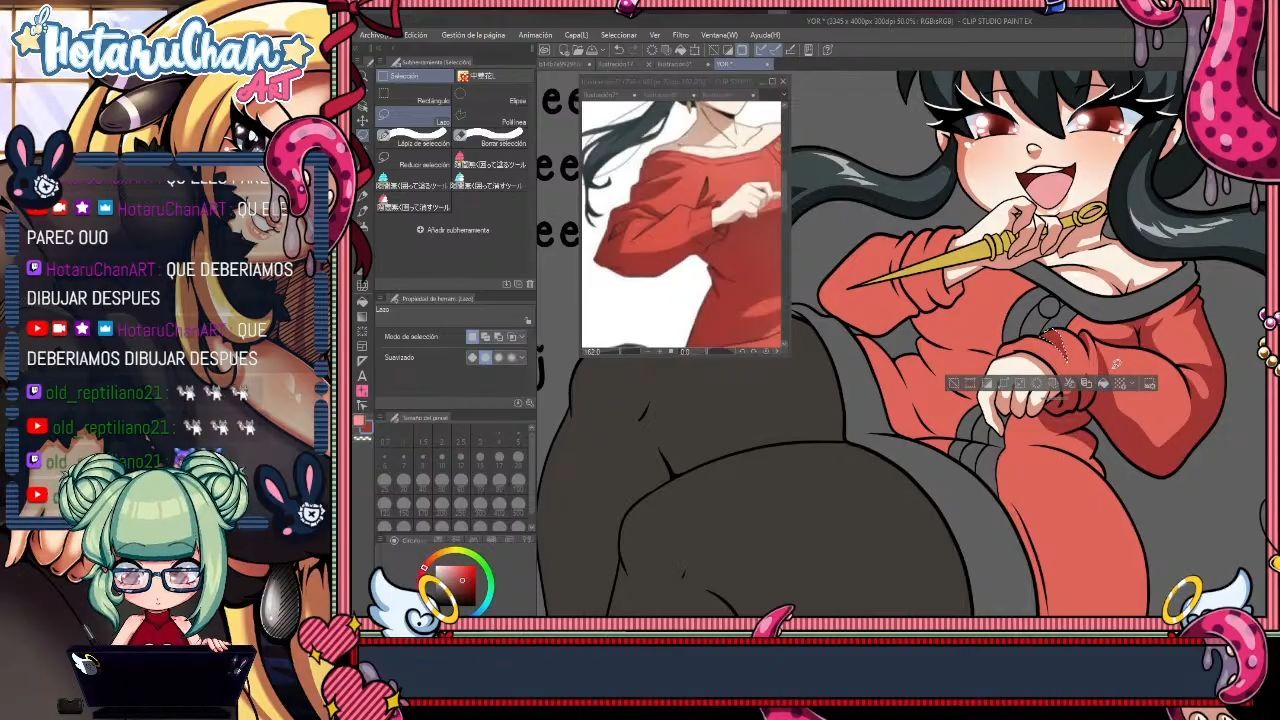Click the deselect icon in selection launcher

953,383
